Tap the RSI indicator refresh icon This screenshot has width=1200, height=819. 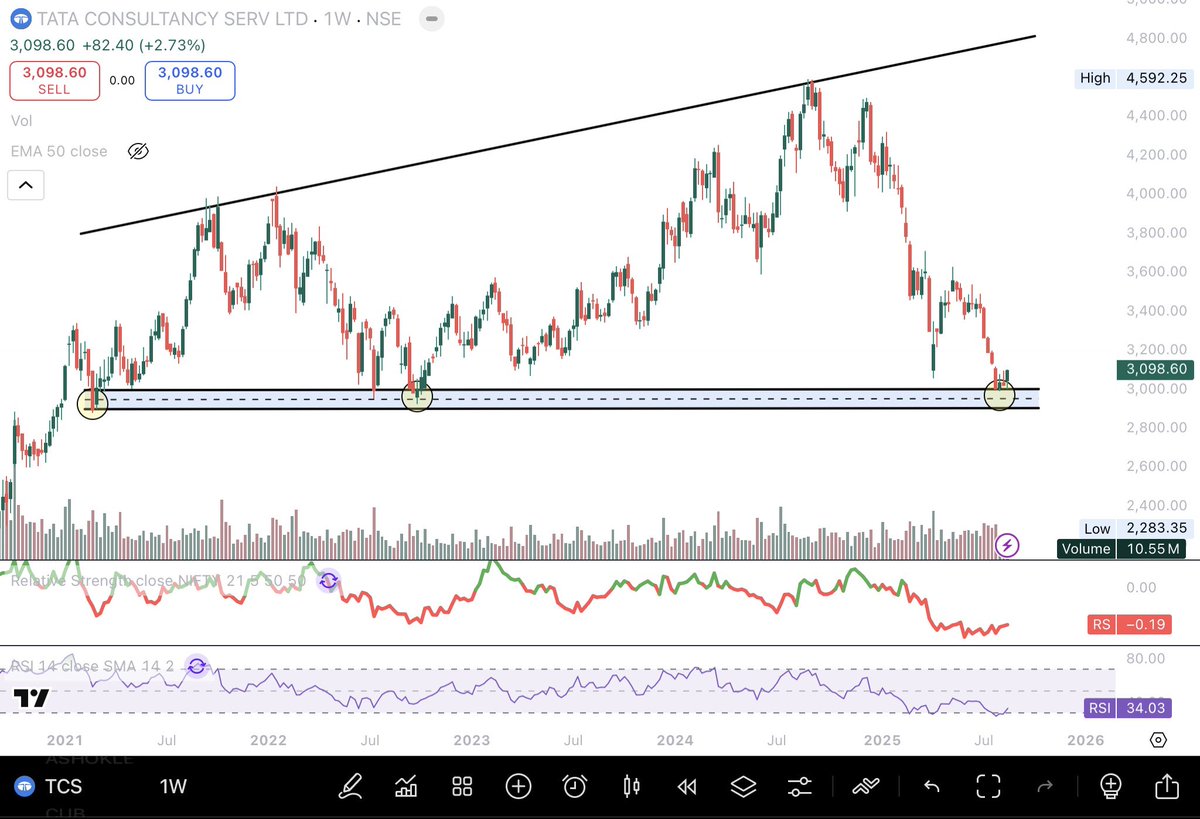tap(197, 666)
